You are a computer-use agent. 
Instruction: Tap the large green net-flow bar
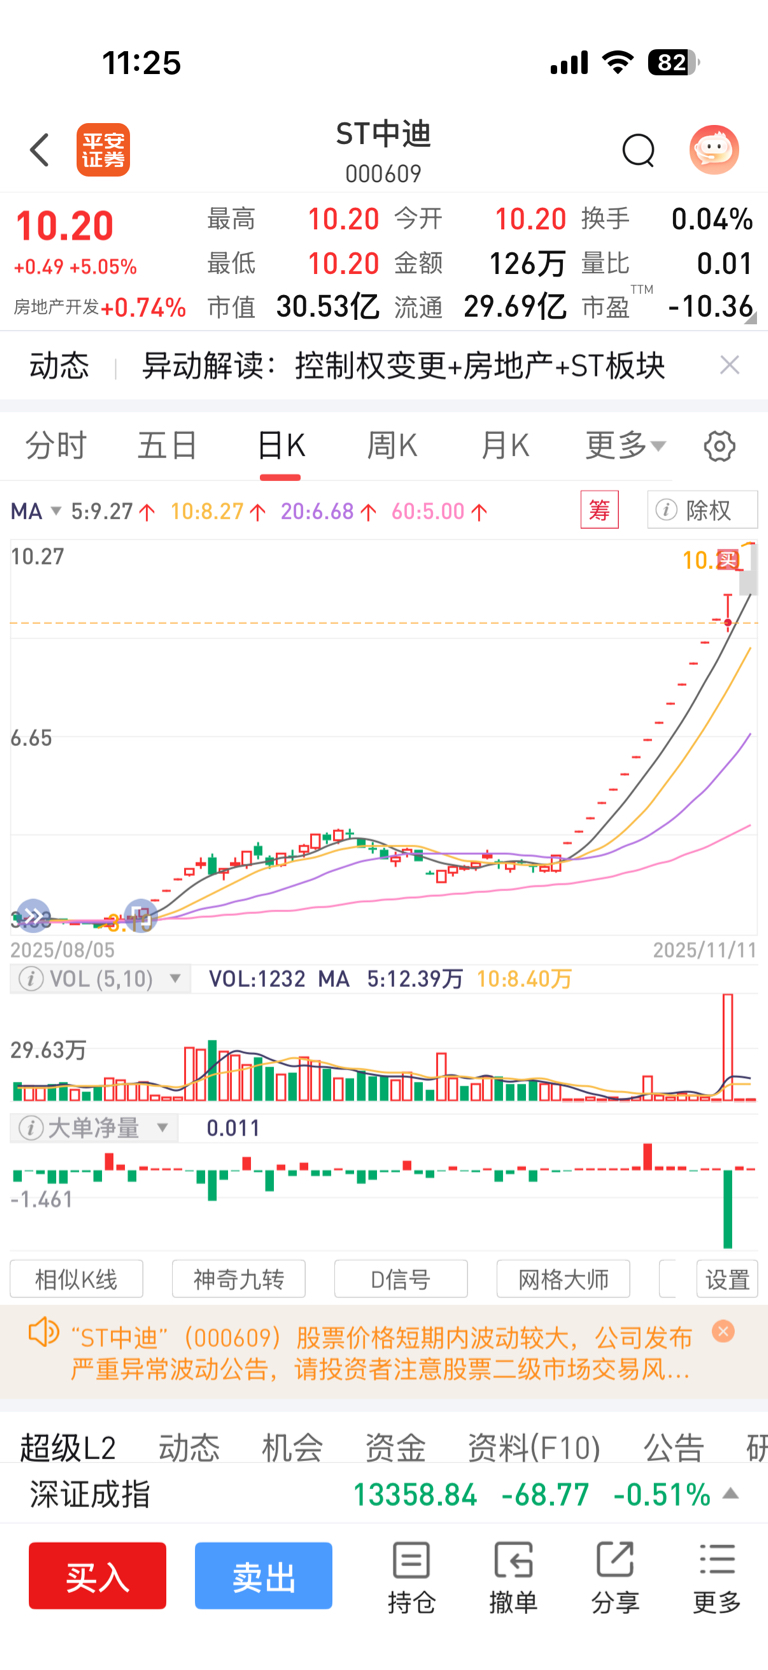(728, 1208)
